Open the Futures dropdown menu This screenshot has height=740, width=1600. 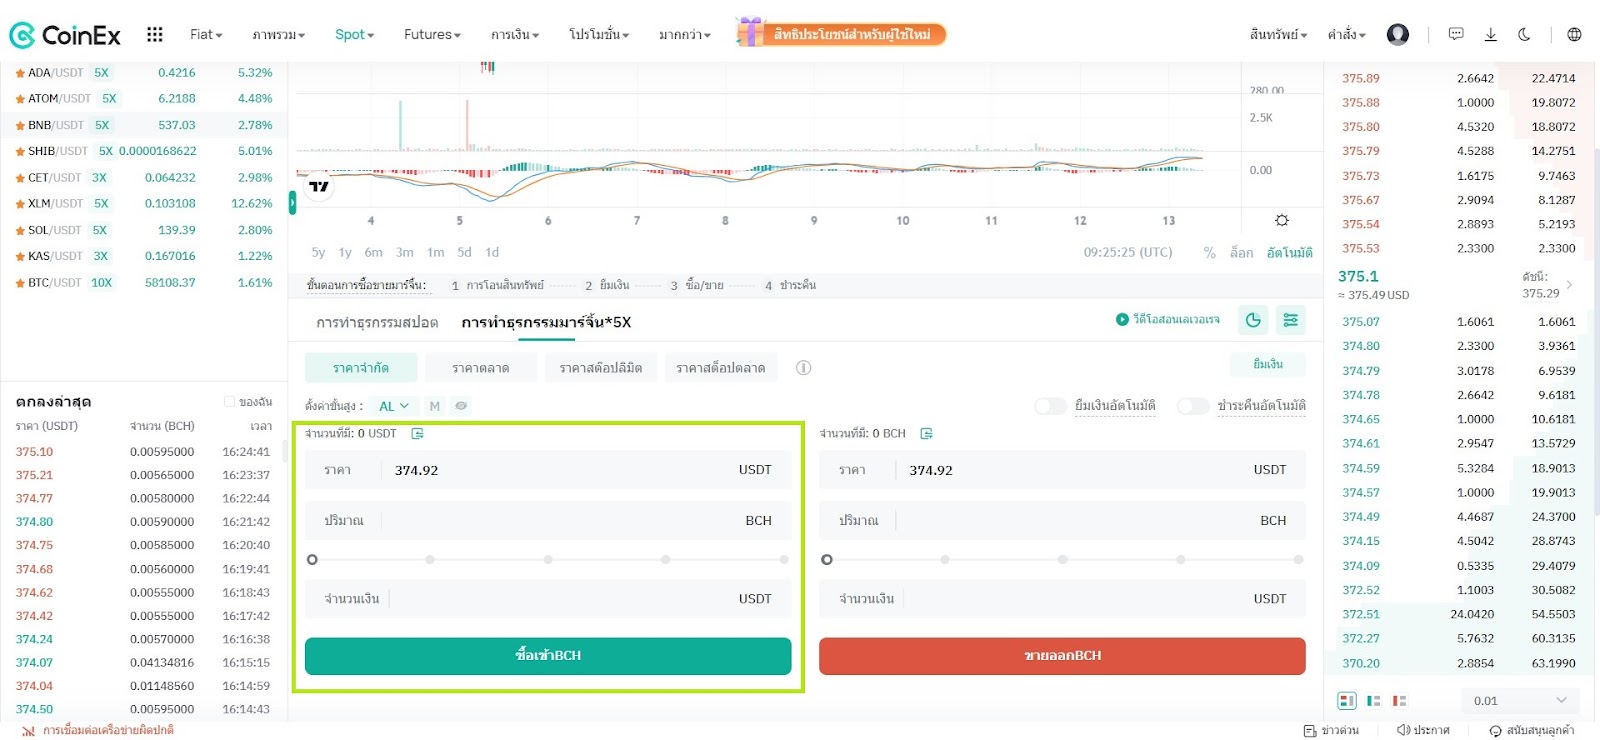point(432,35)
